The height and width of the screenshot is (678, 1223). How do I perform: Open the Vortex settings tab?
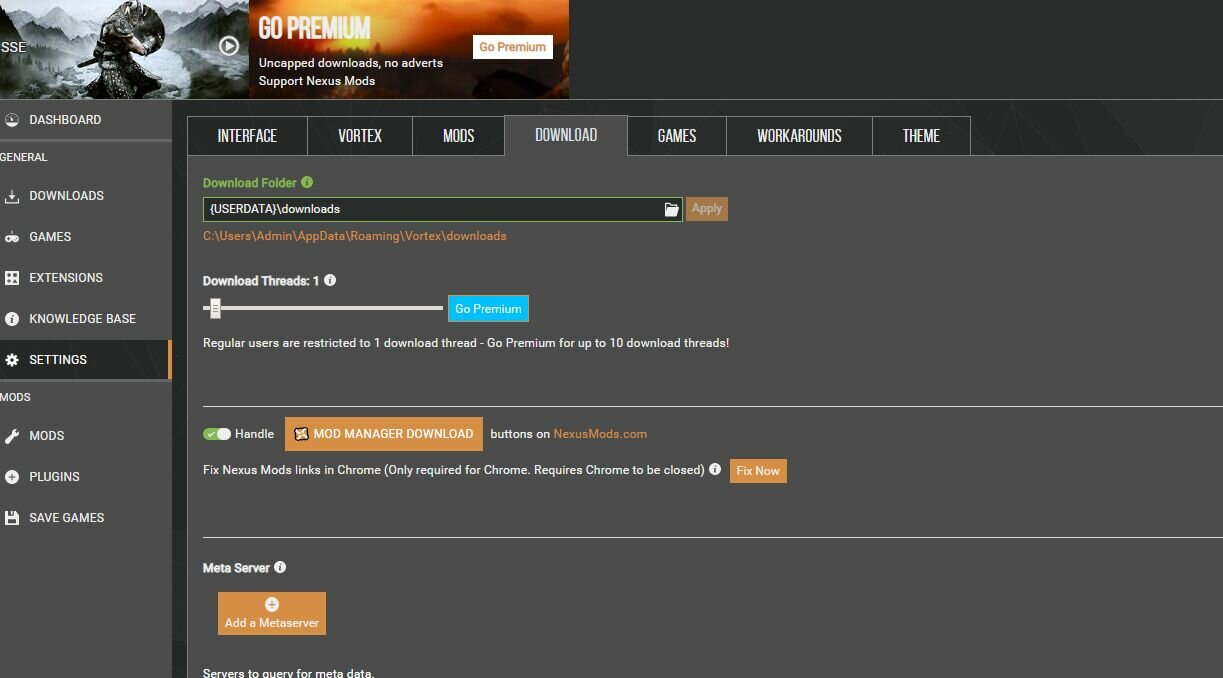(x=360, y=136)
